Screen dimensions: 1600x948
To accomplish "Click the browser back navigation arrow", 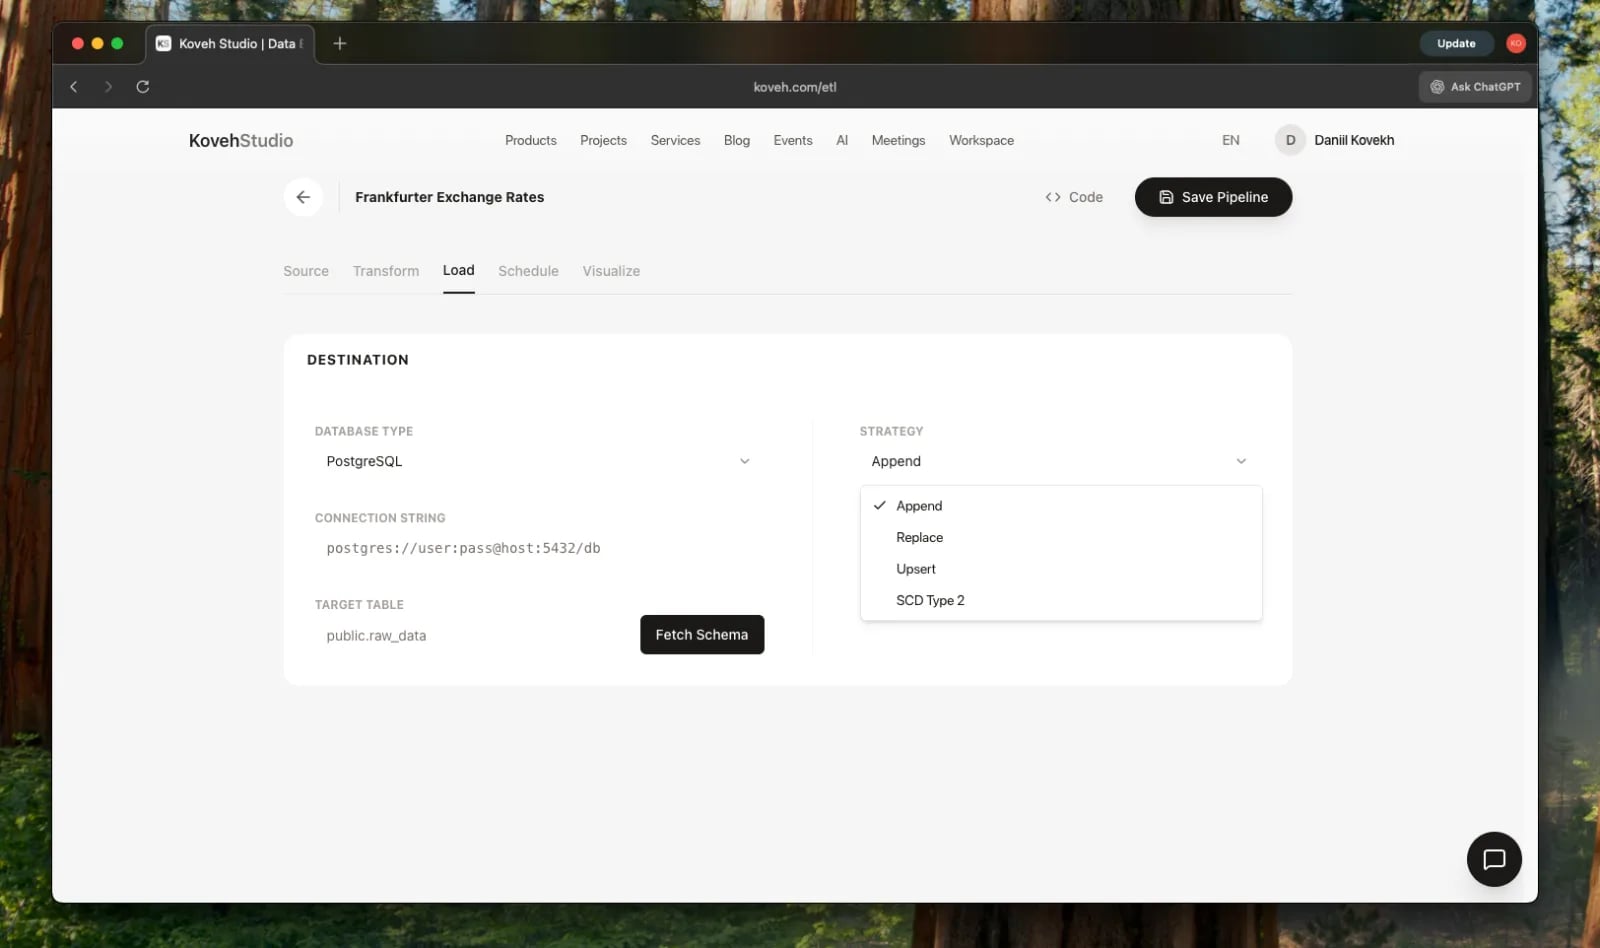I will (x=74, y=87).
